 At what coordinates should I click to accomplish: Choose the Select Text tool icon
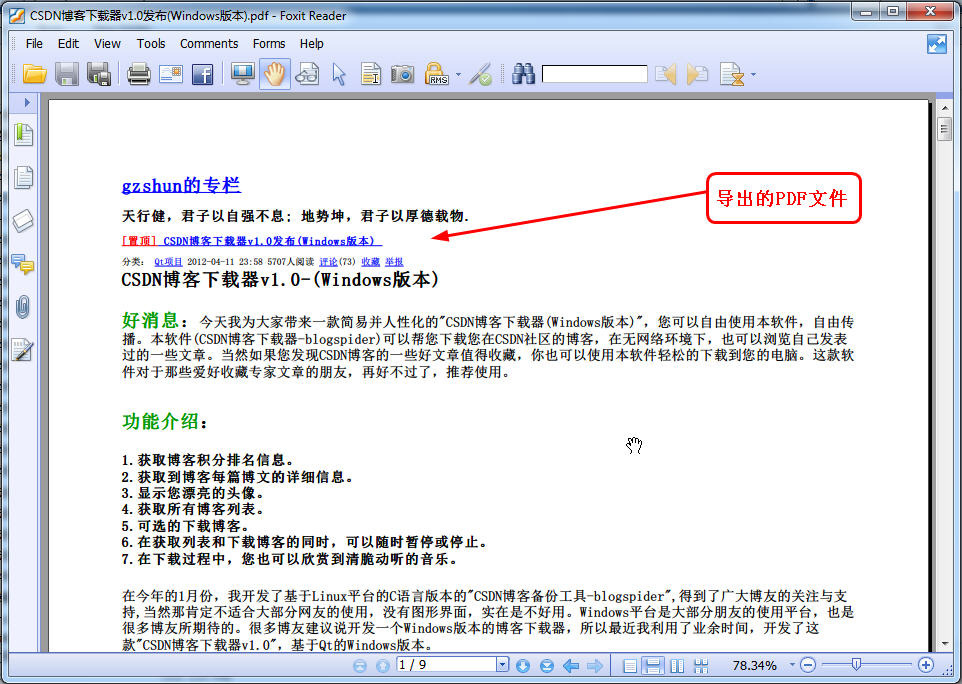pyautogui.click(x=371, y=74)
